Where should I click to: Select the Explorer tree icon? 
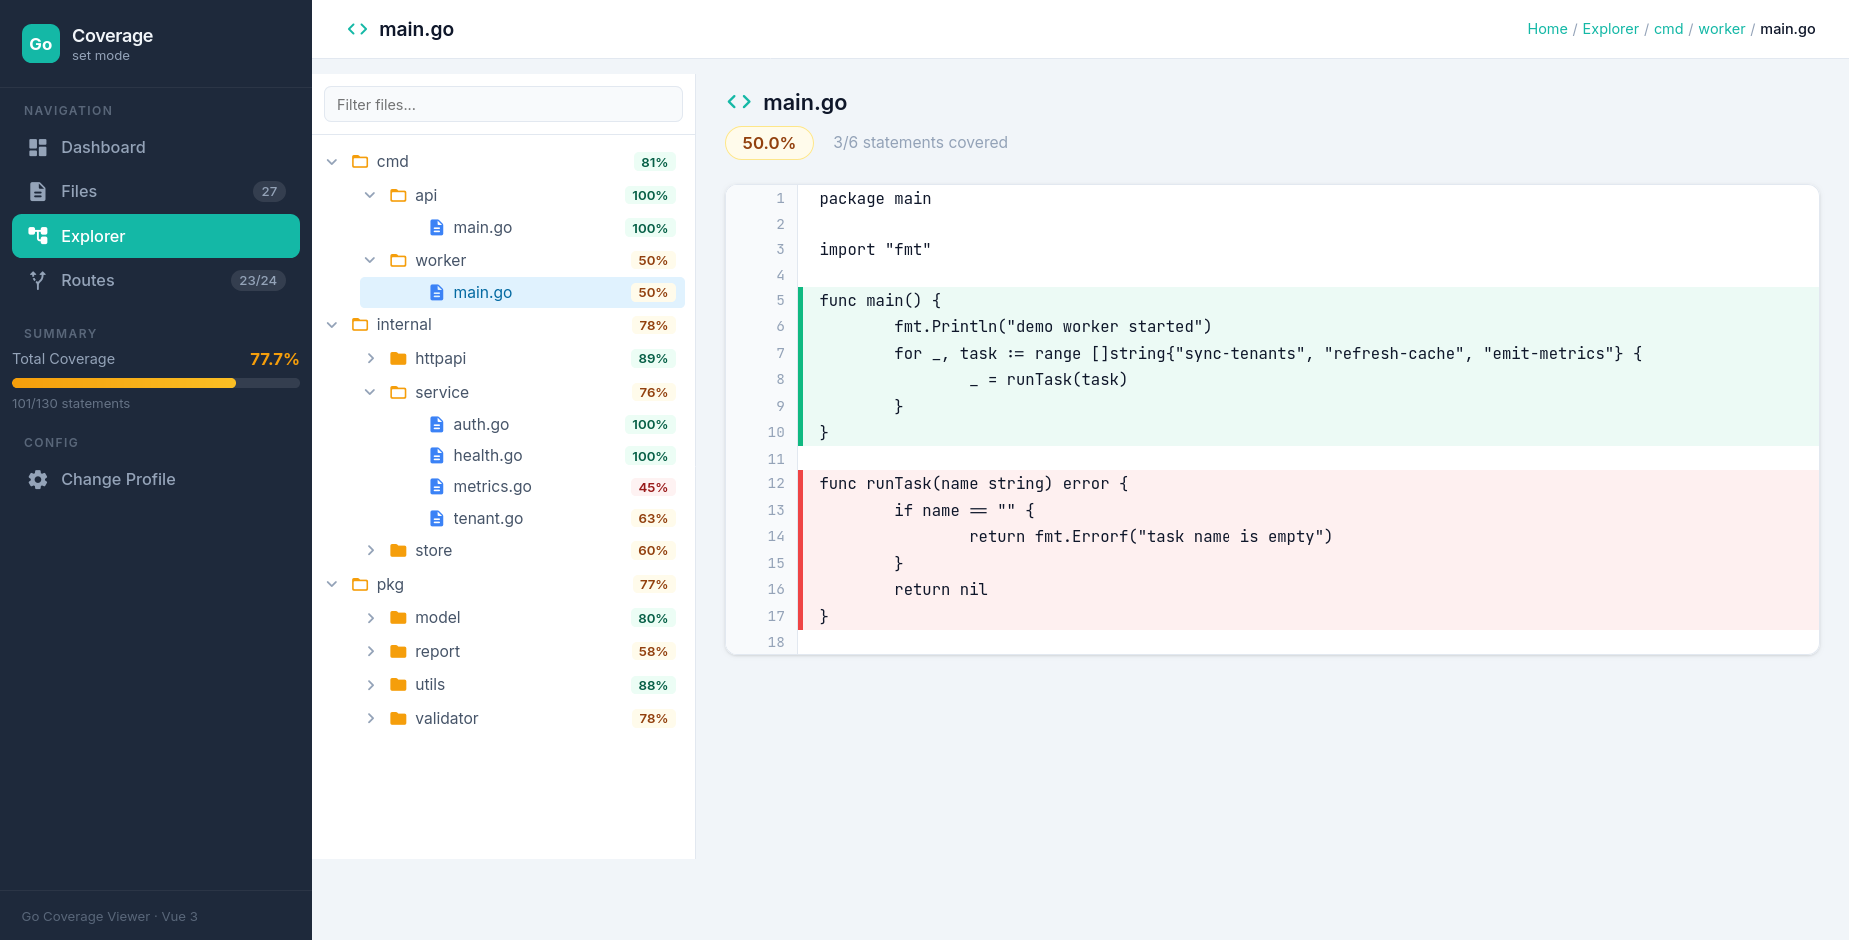pyautogui.click(x=38, y=236)
